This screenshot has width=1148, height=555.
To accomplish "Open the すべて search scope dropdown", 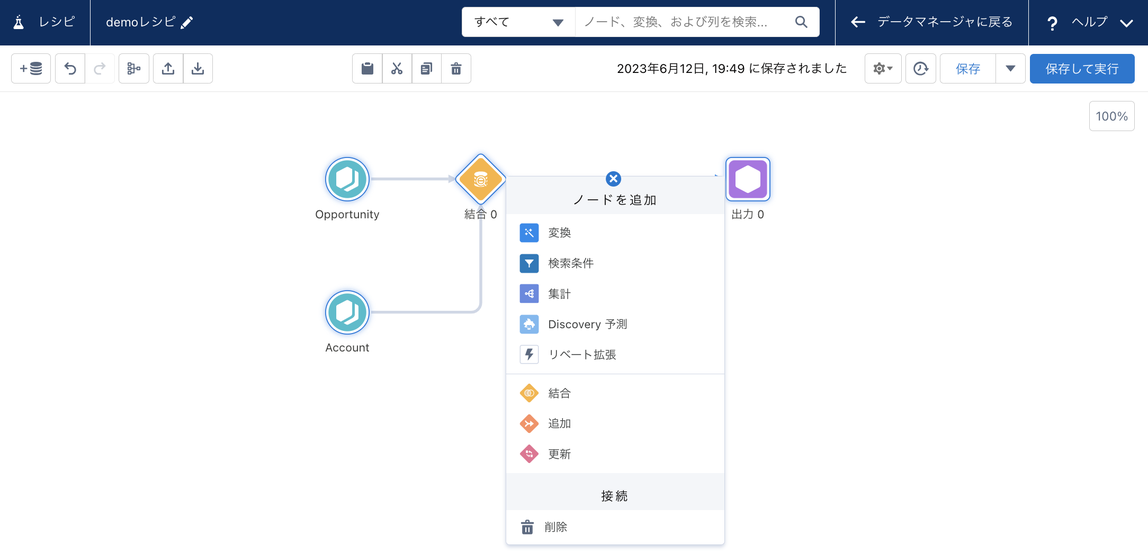I will click(x=519, y=22).
